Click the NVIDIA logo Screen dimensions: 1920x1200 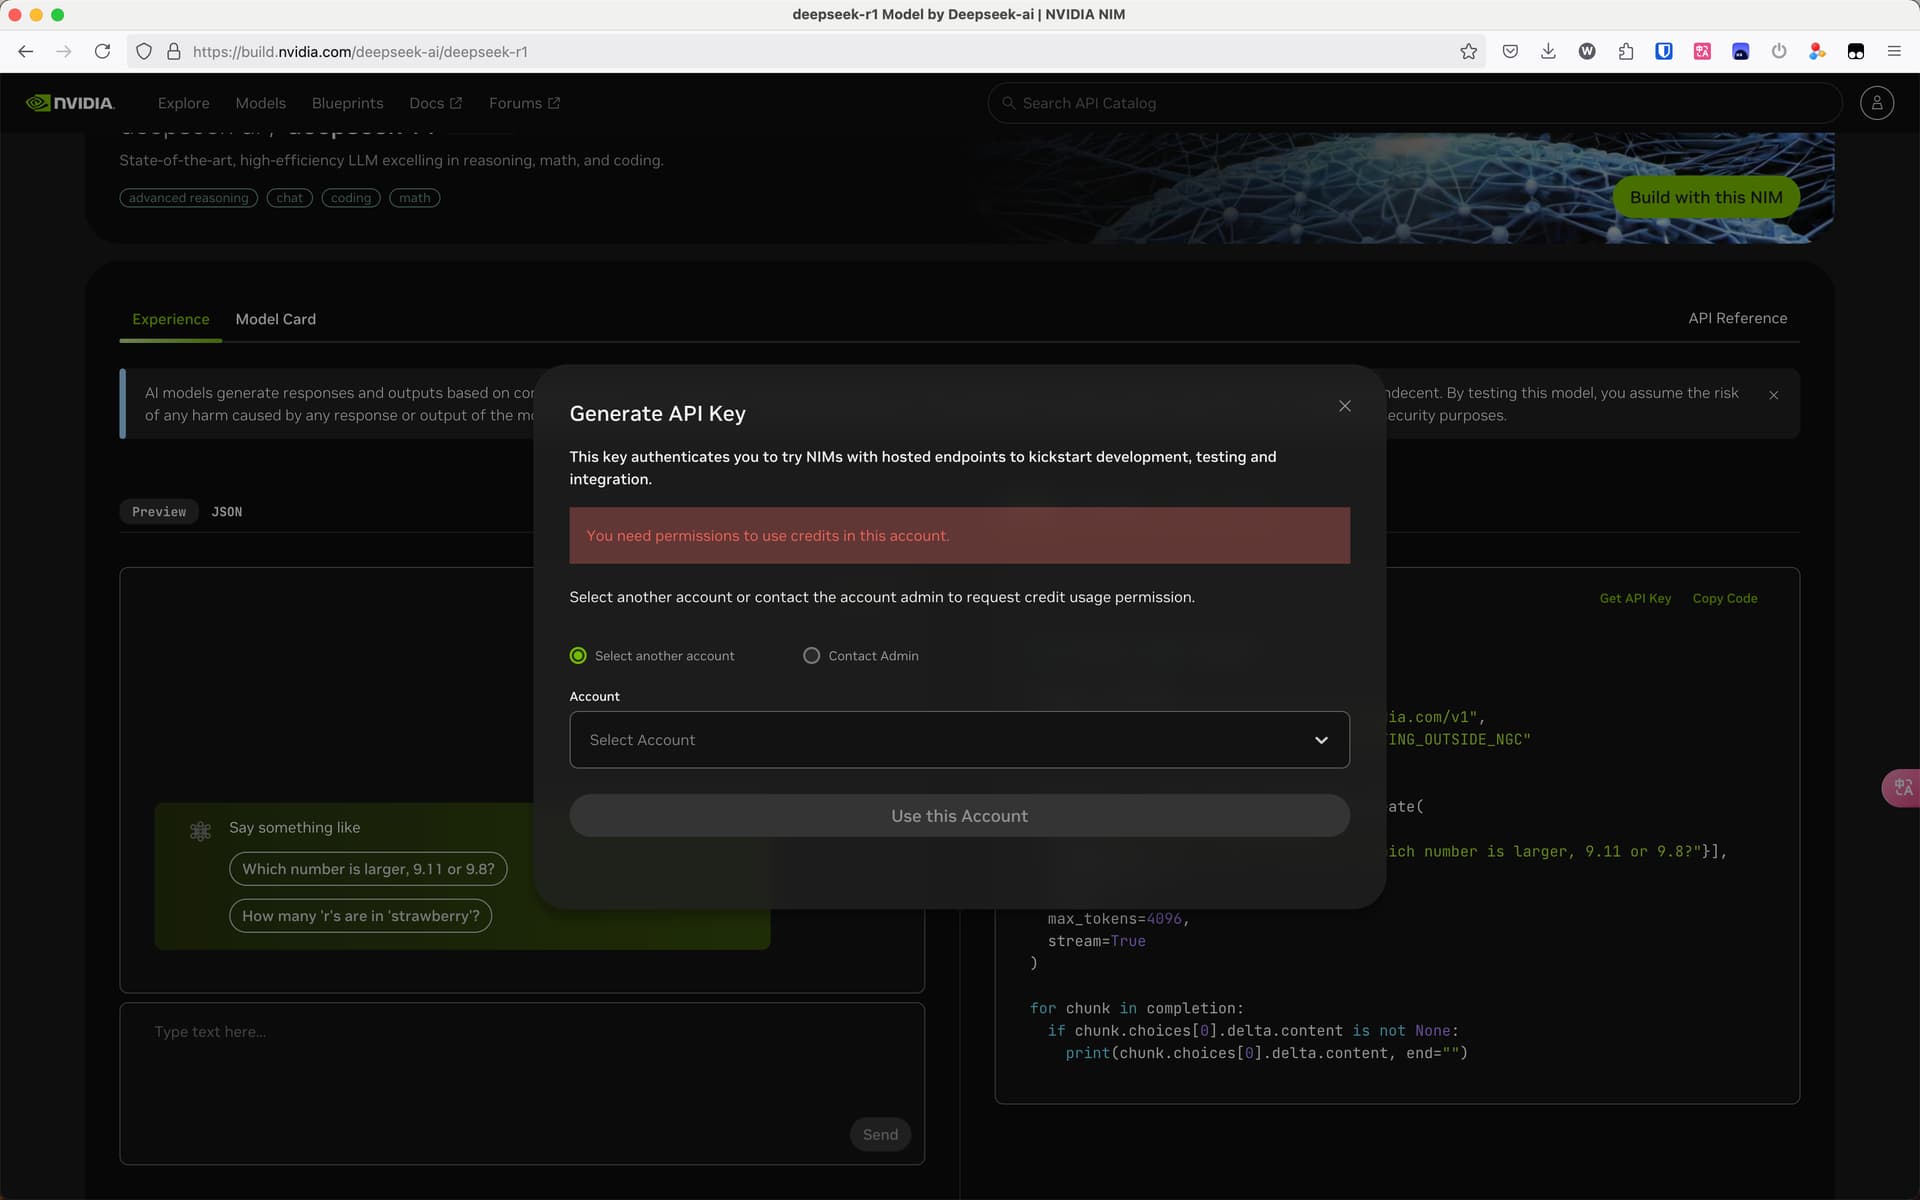tap(70, 103)
